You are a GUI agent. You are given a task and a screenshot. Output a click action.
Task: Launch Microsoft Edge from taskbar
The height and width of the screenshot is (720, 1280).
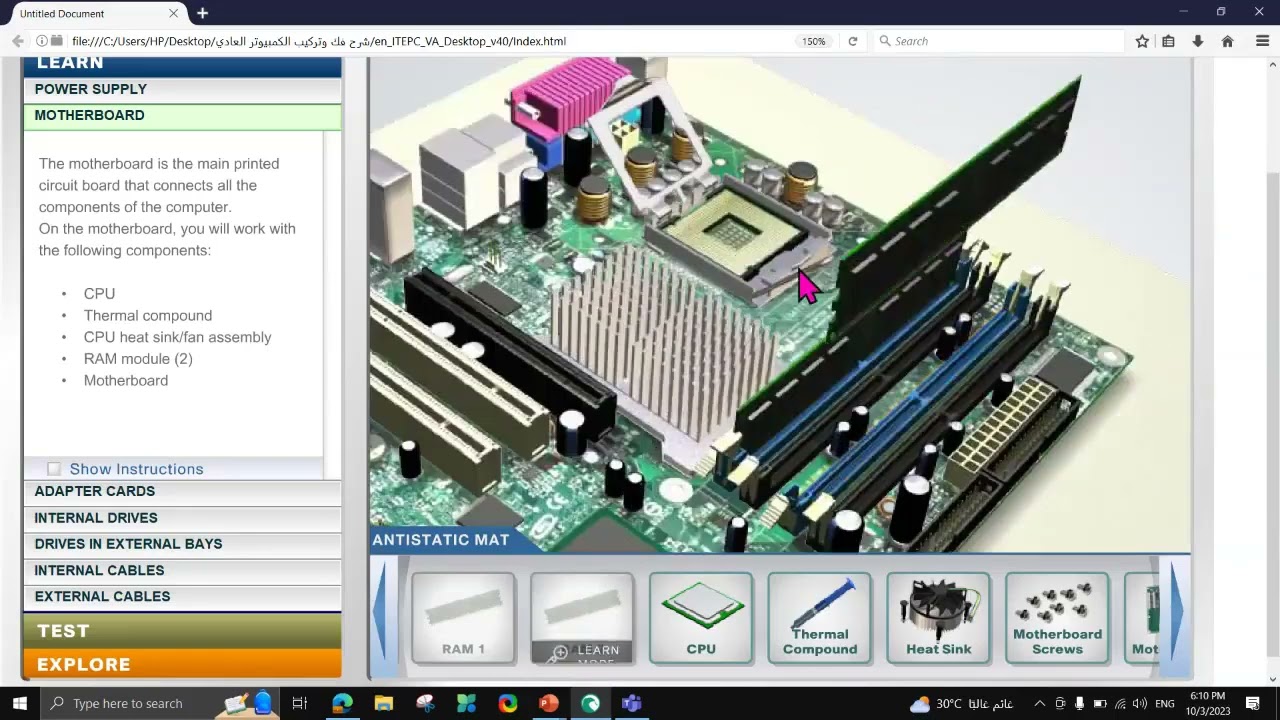click(x=342, y=703)
